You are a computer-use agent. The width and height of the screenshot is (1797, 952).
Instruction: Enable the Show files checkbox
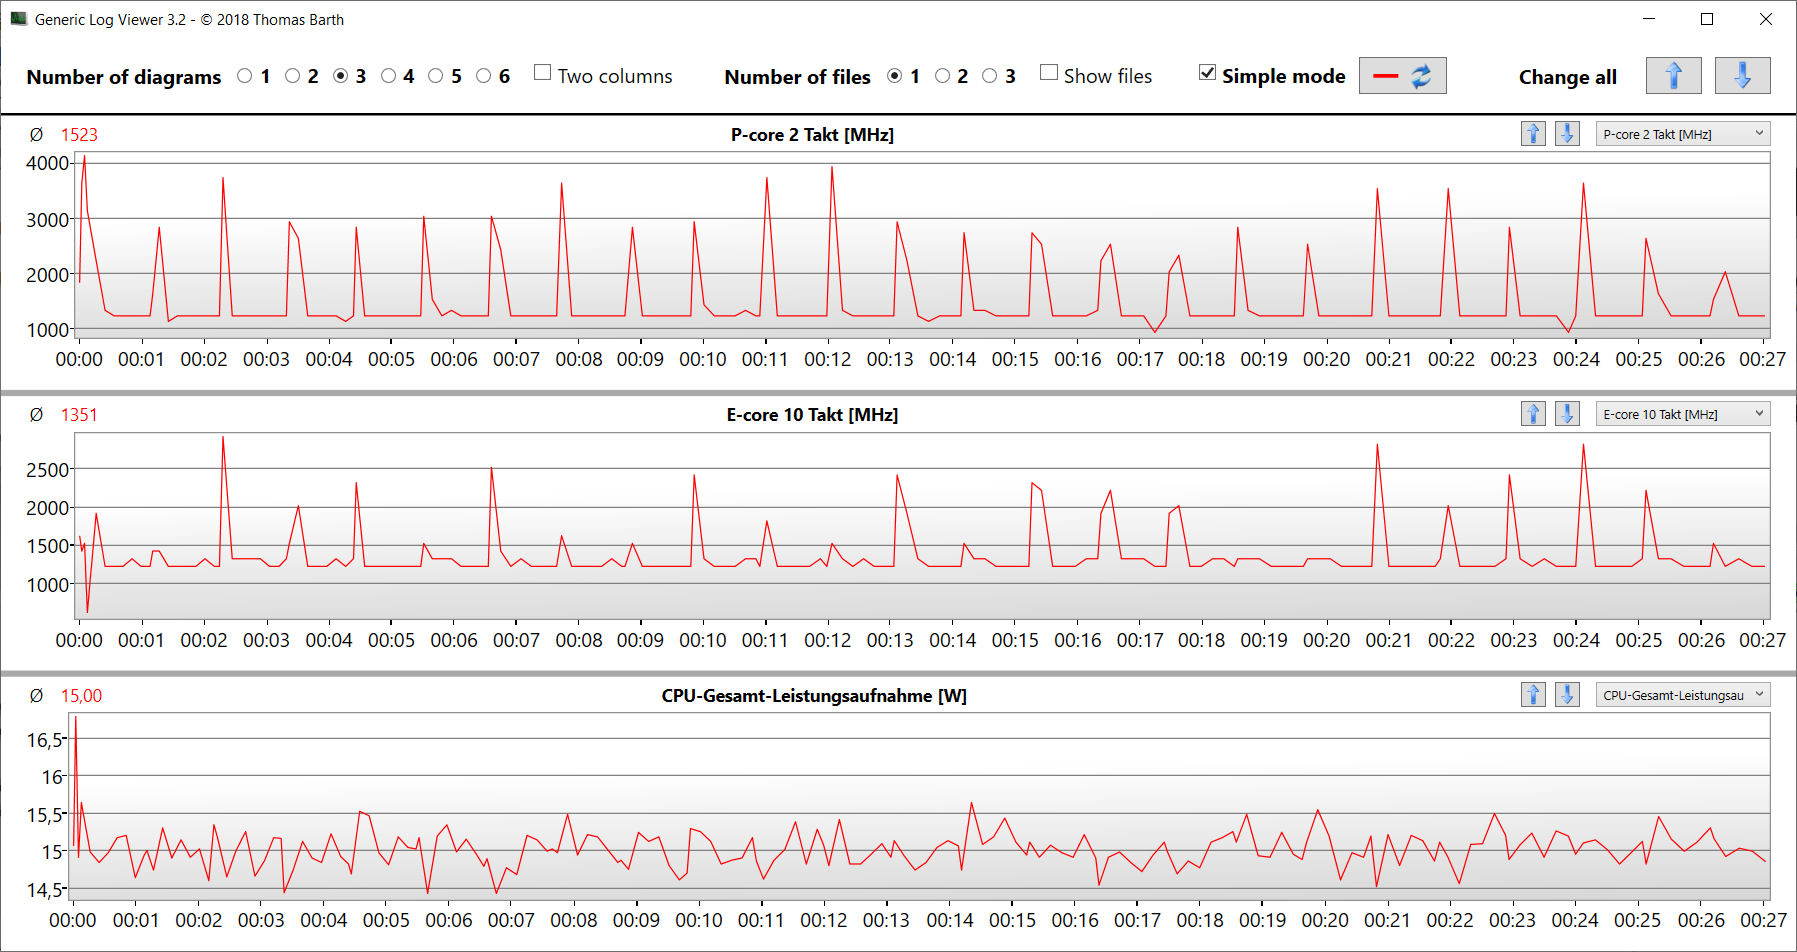[x=1049, y=73]
